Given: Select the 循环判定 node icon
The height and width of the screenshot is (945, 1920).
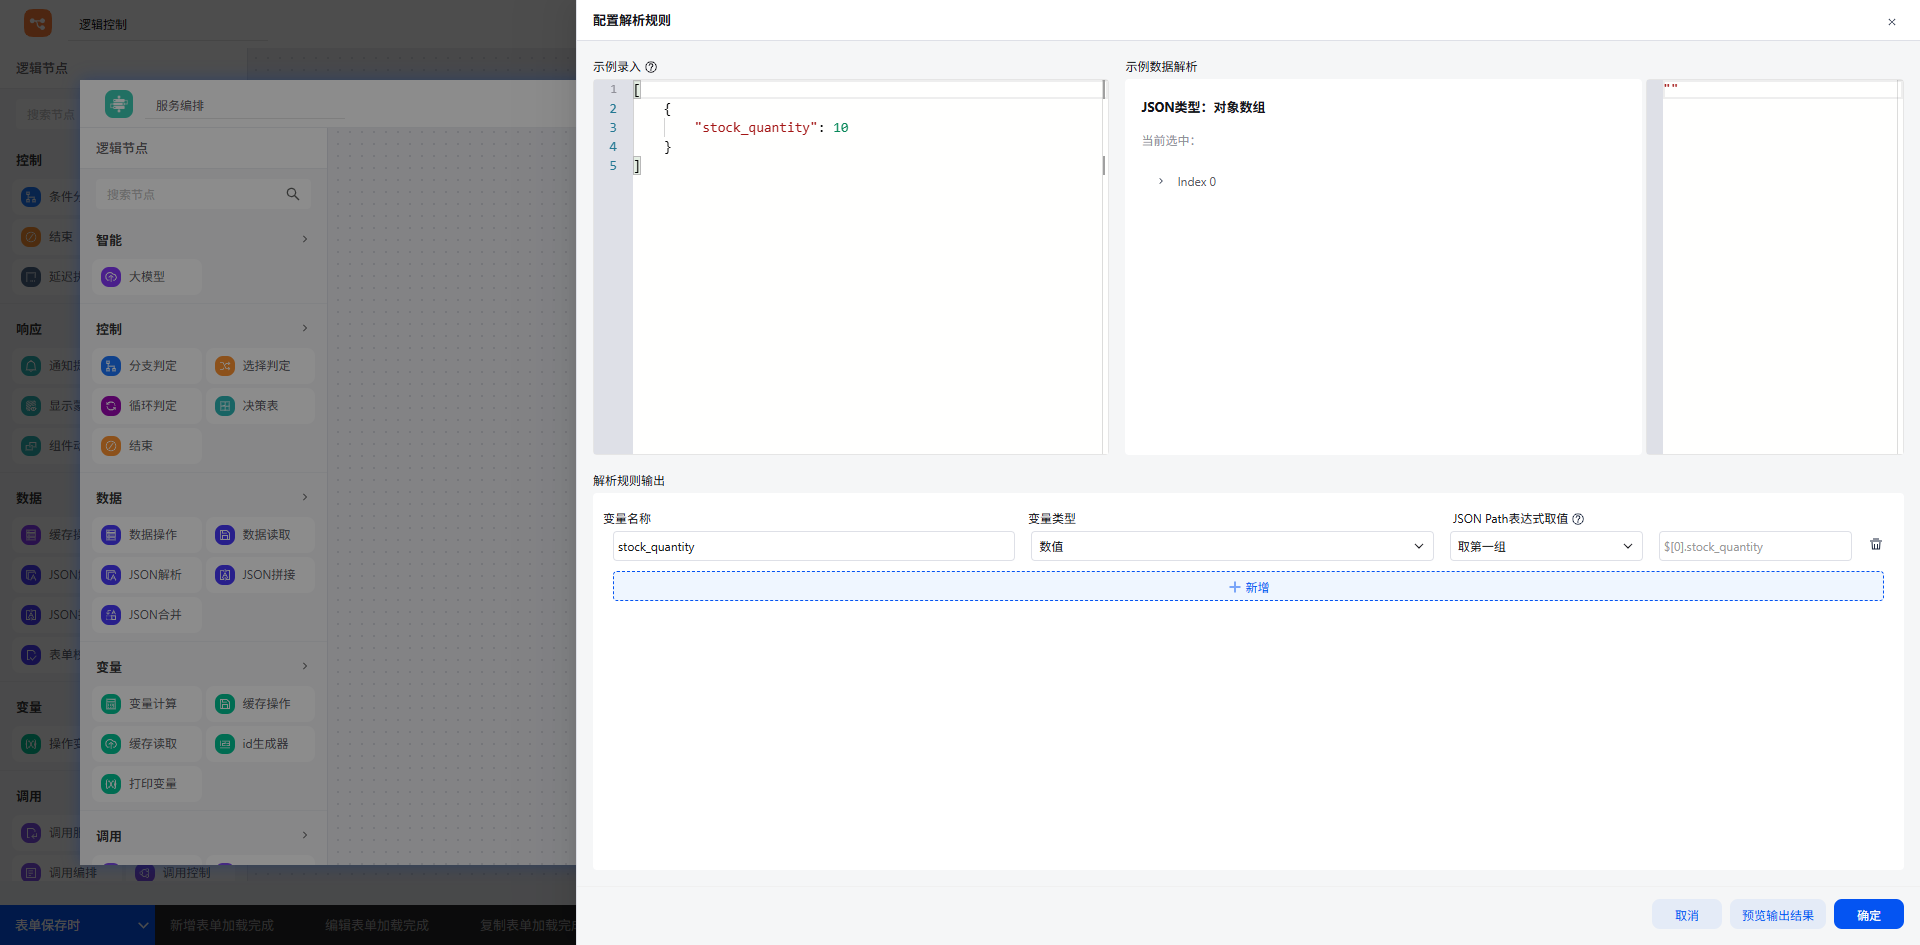Looking at the screenshot, I should coord(111,406).
